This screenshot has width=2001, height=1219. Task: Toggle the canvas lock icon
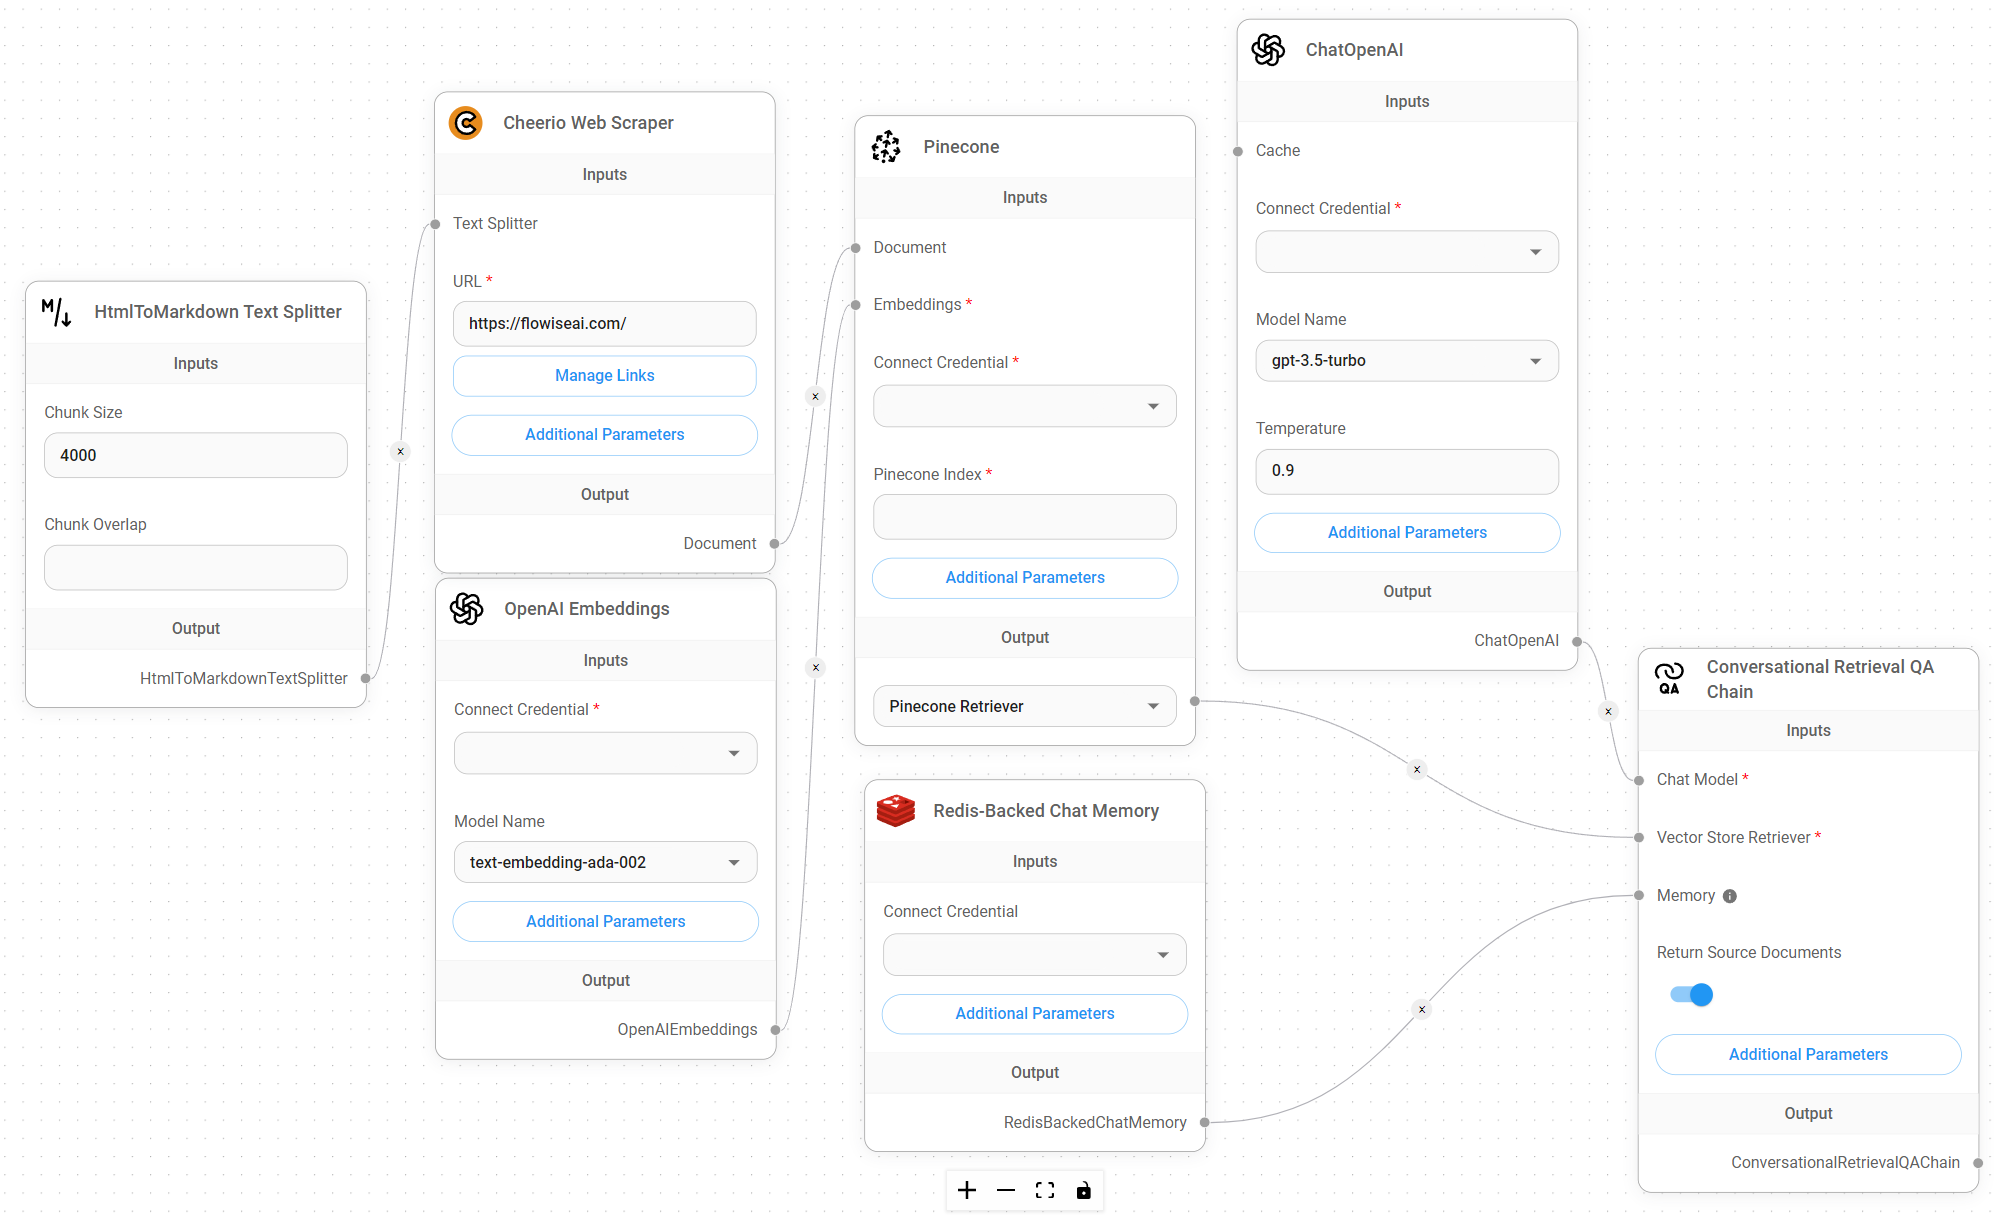[x=1083, y=1190]
